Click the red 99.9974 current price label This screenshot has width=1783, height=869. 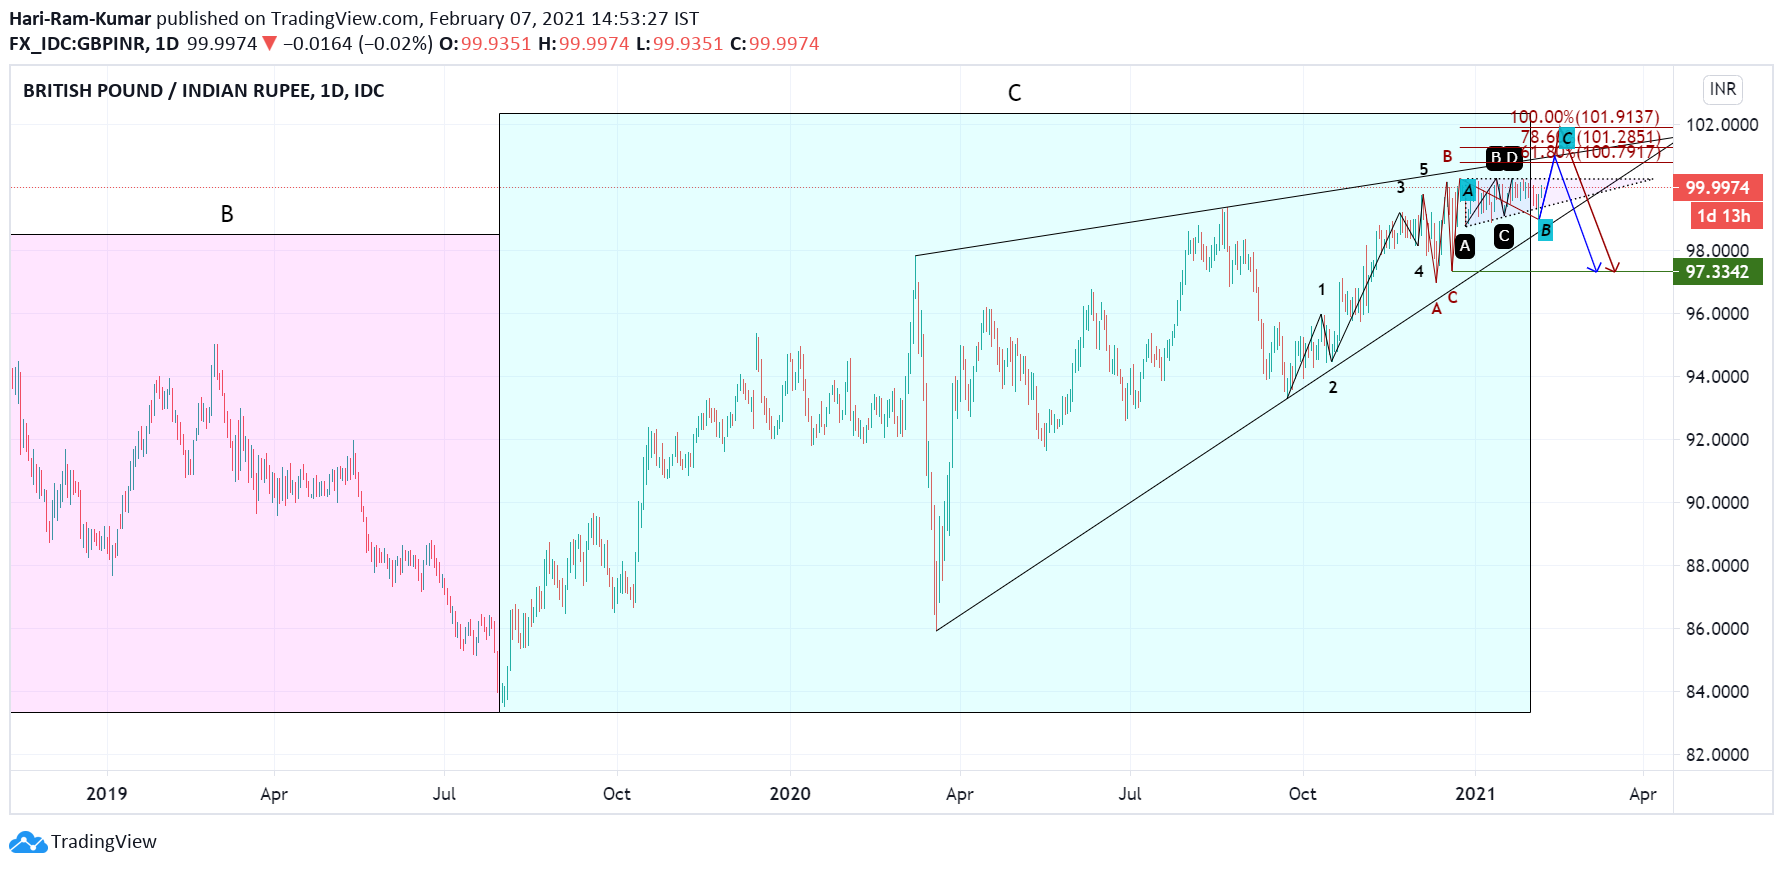point(1717,188)
